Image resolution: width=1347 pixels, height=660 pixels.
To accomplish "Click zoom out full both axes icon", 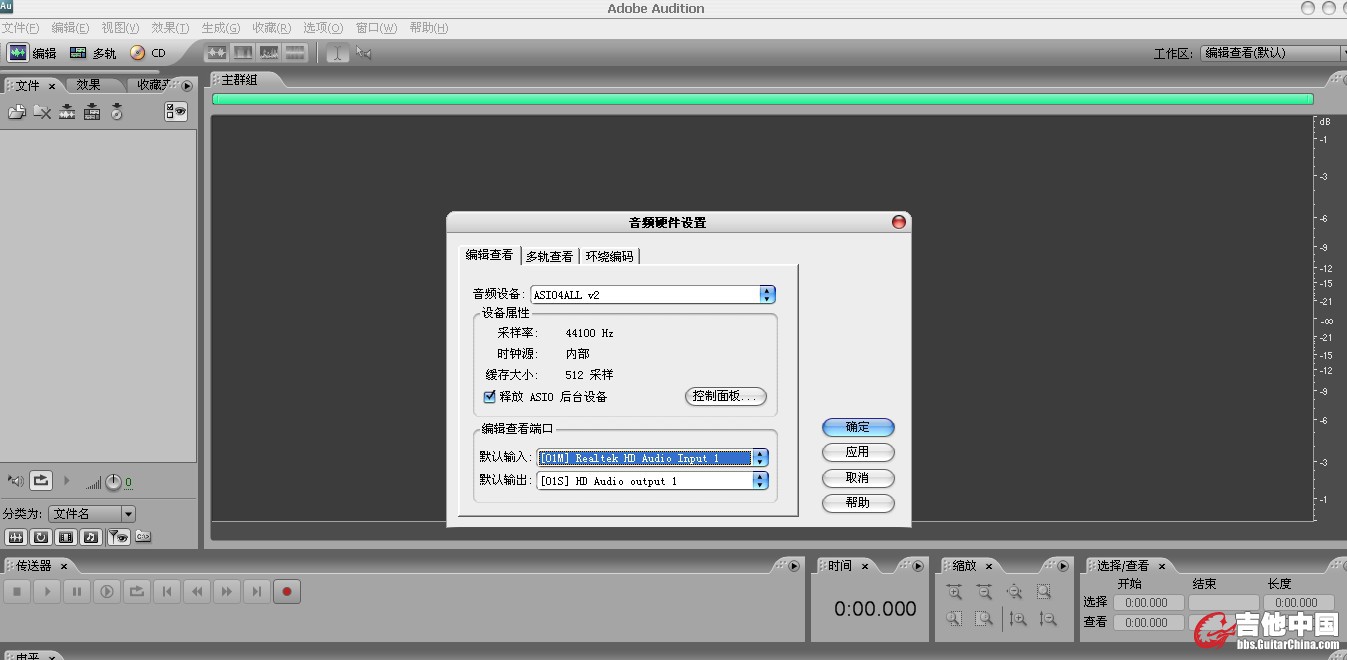I will [1015, 592].
